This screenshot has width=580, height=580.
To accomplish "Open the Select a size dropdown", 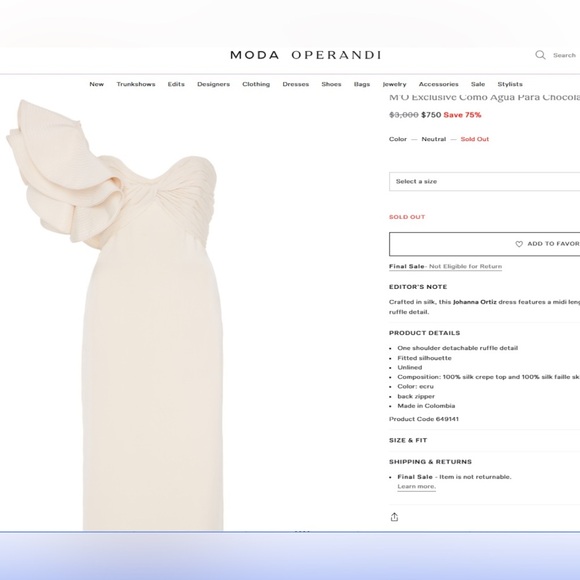I will (x=484, y=181).
